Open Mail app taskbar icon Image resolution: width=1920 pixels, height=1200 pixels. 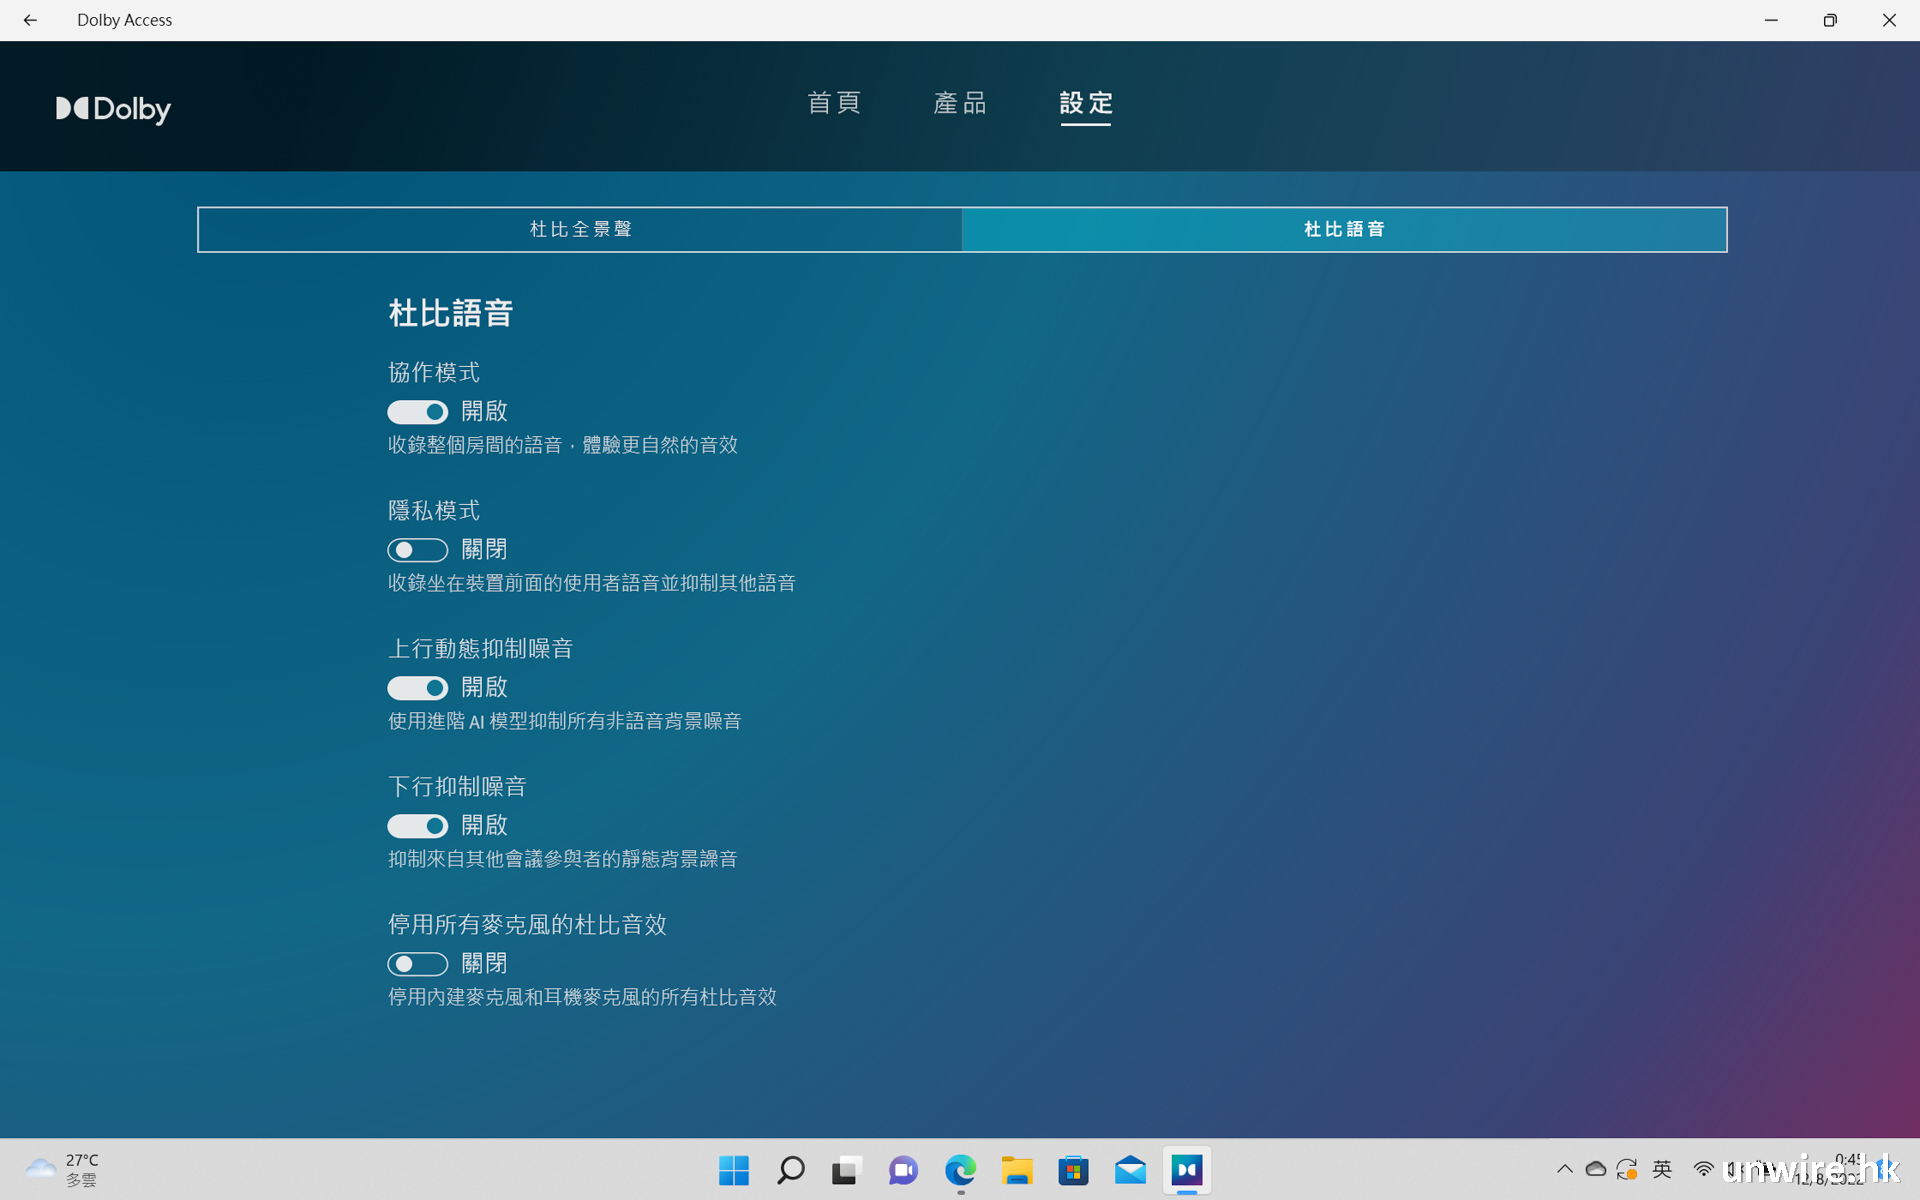[1130, 1170]
